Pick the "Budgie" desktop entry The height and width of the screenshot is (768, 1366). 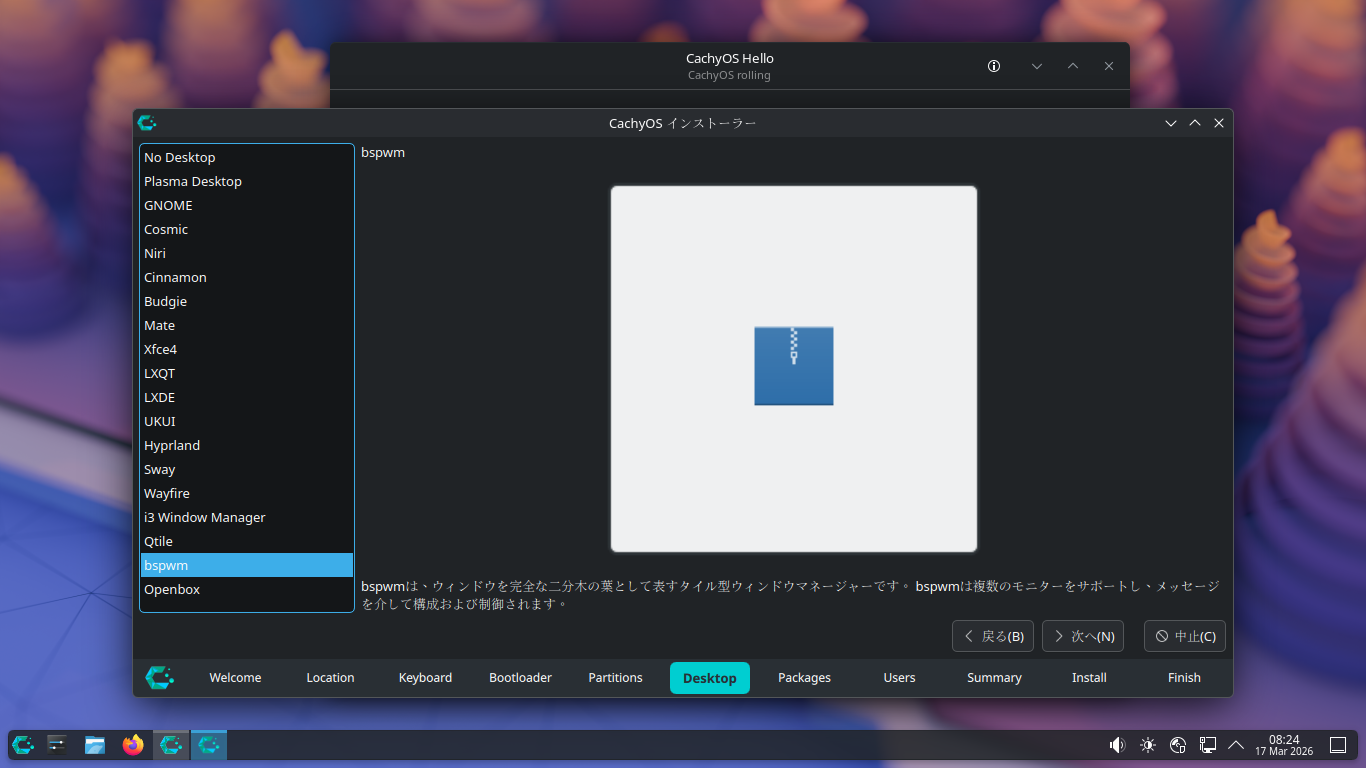[x=247, y=301]
